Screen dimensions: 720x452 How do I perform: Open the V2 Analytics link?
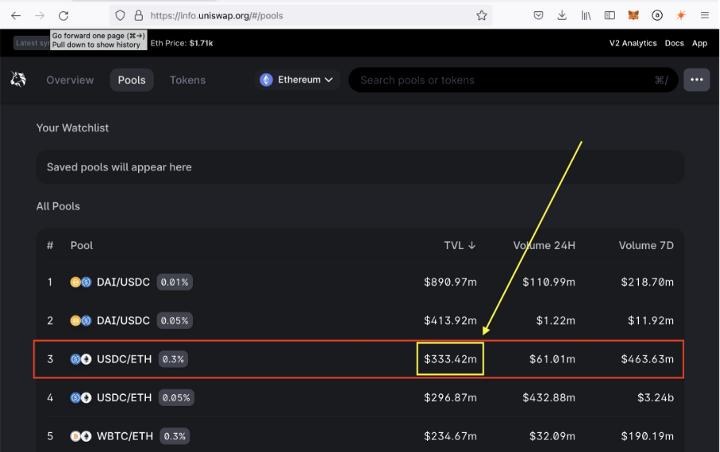pos(633,43)
